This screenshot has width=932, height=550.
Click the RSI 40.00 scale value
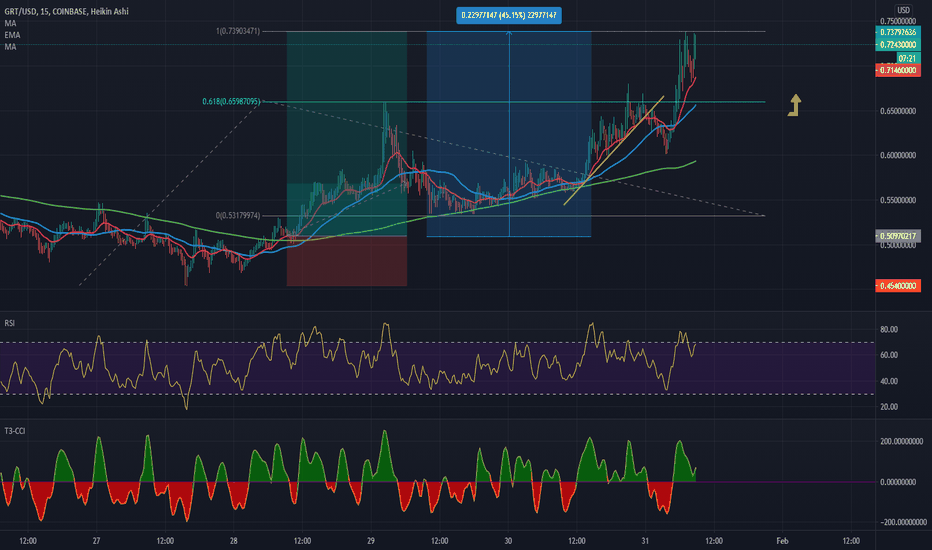pos(889,381)
